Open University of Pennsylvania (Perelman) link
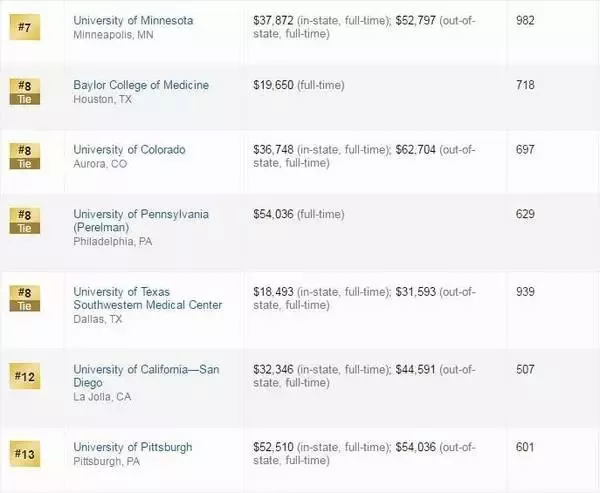This screenshot has width=600, height=493. (x=141, y=221)
